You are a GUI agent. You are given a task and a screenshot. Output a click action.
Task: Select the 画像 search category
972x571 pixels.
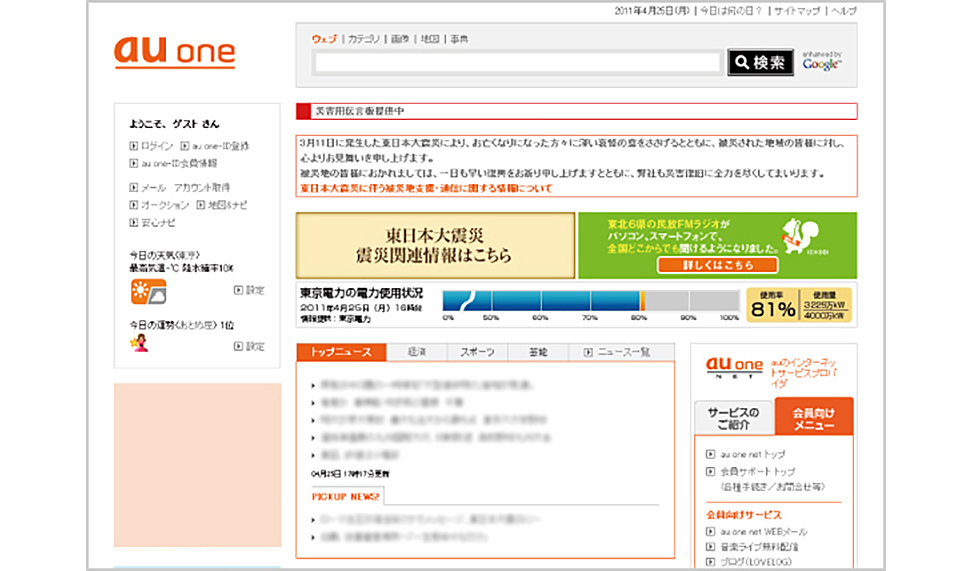(399, 39)
